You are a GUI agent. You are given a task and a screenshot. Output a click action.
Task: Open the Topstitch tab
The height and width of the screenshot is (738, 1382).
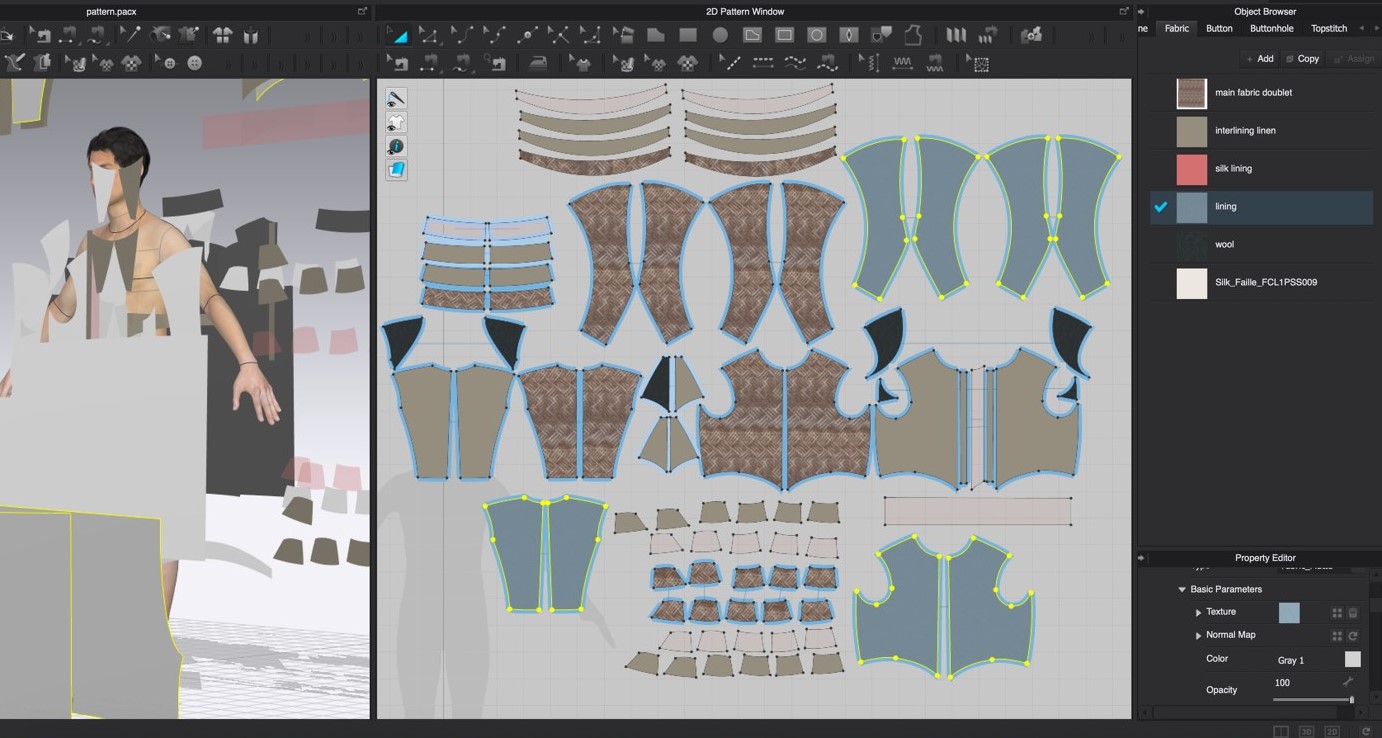coord(1329,29)
